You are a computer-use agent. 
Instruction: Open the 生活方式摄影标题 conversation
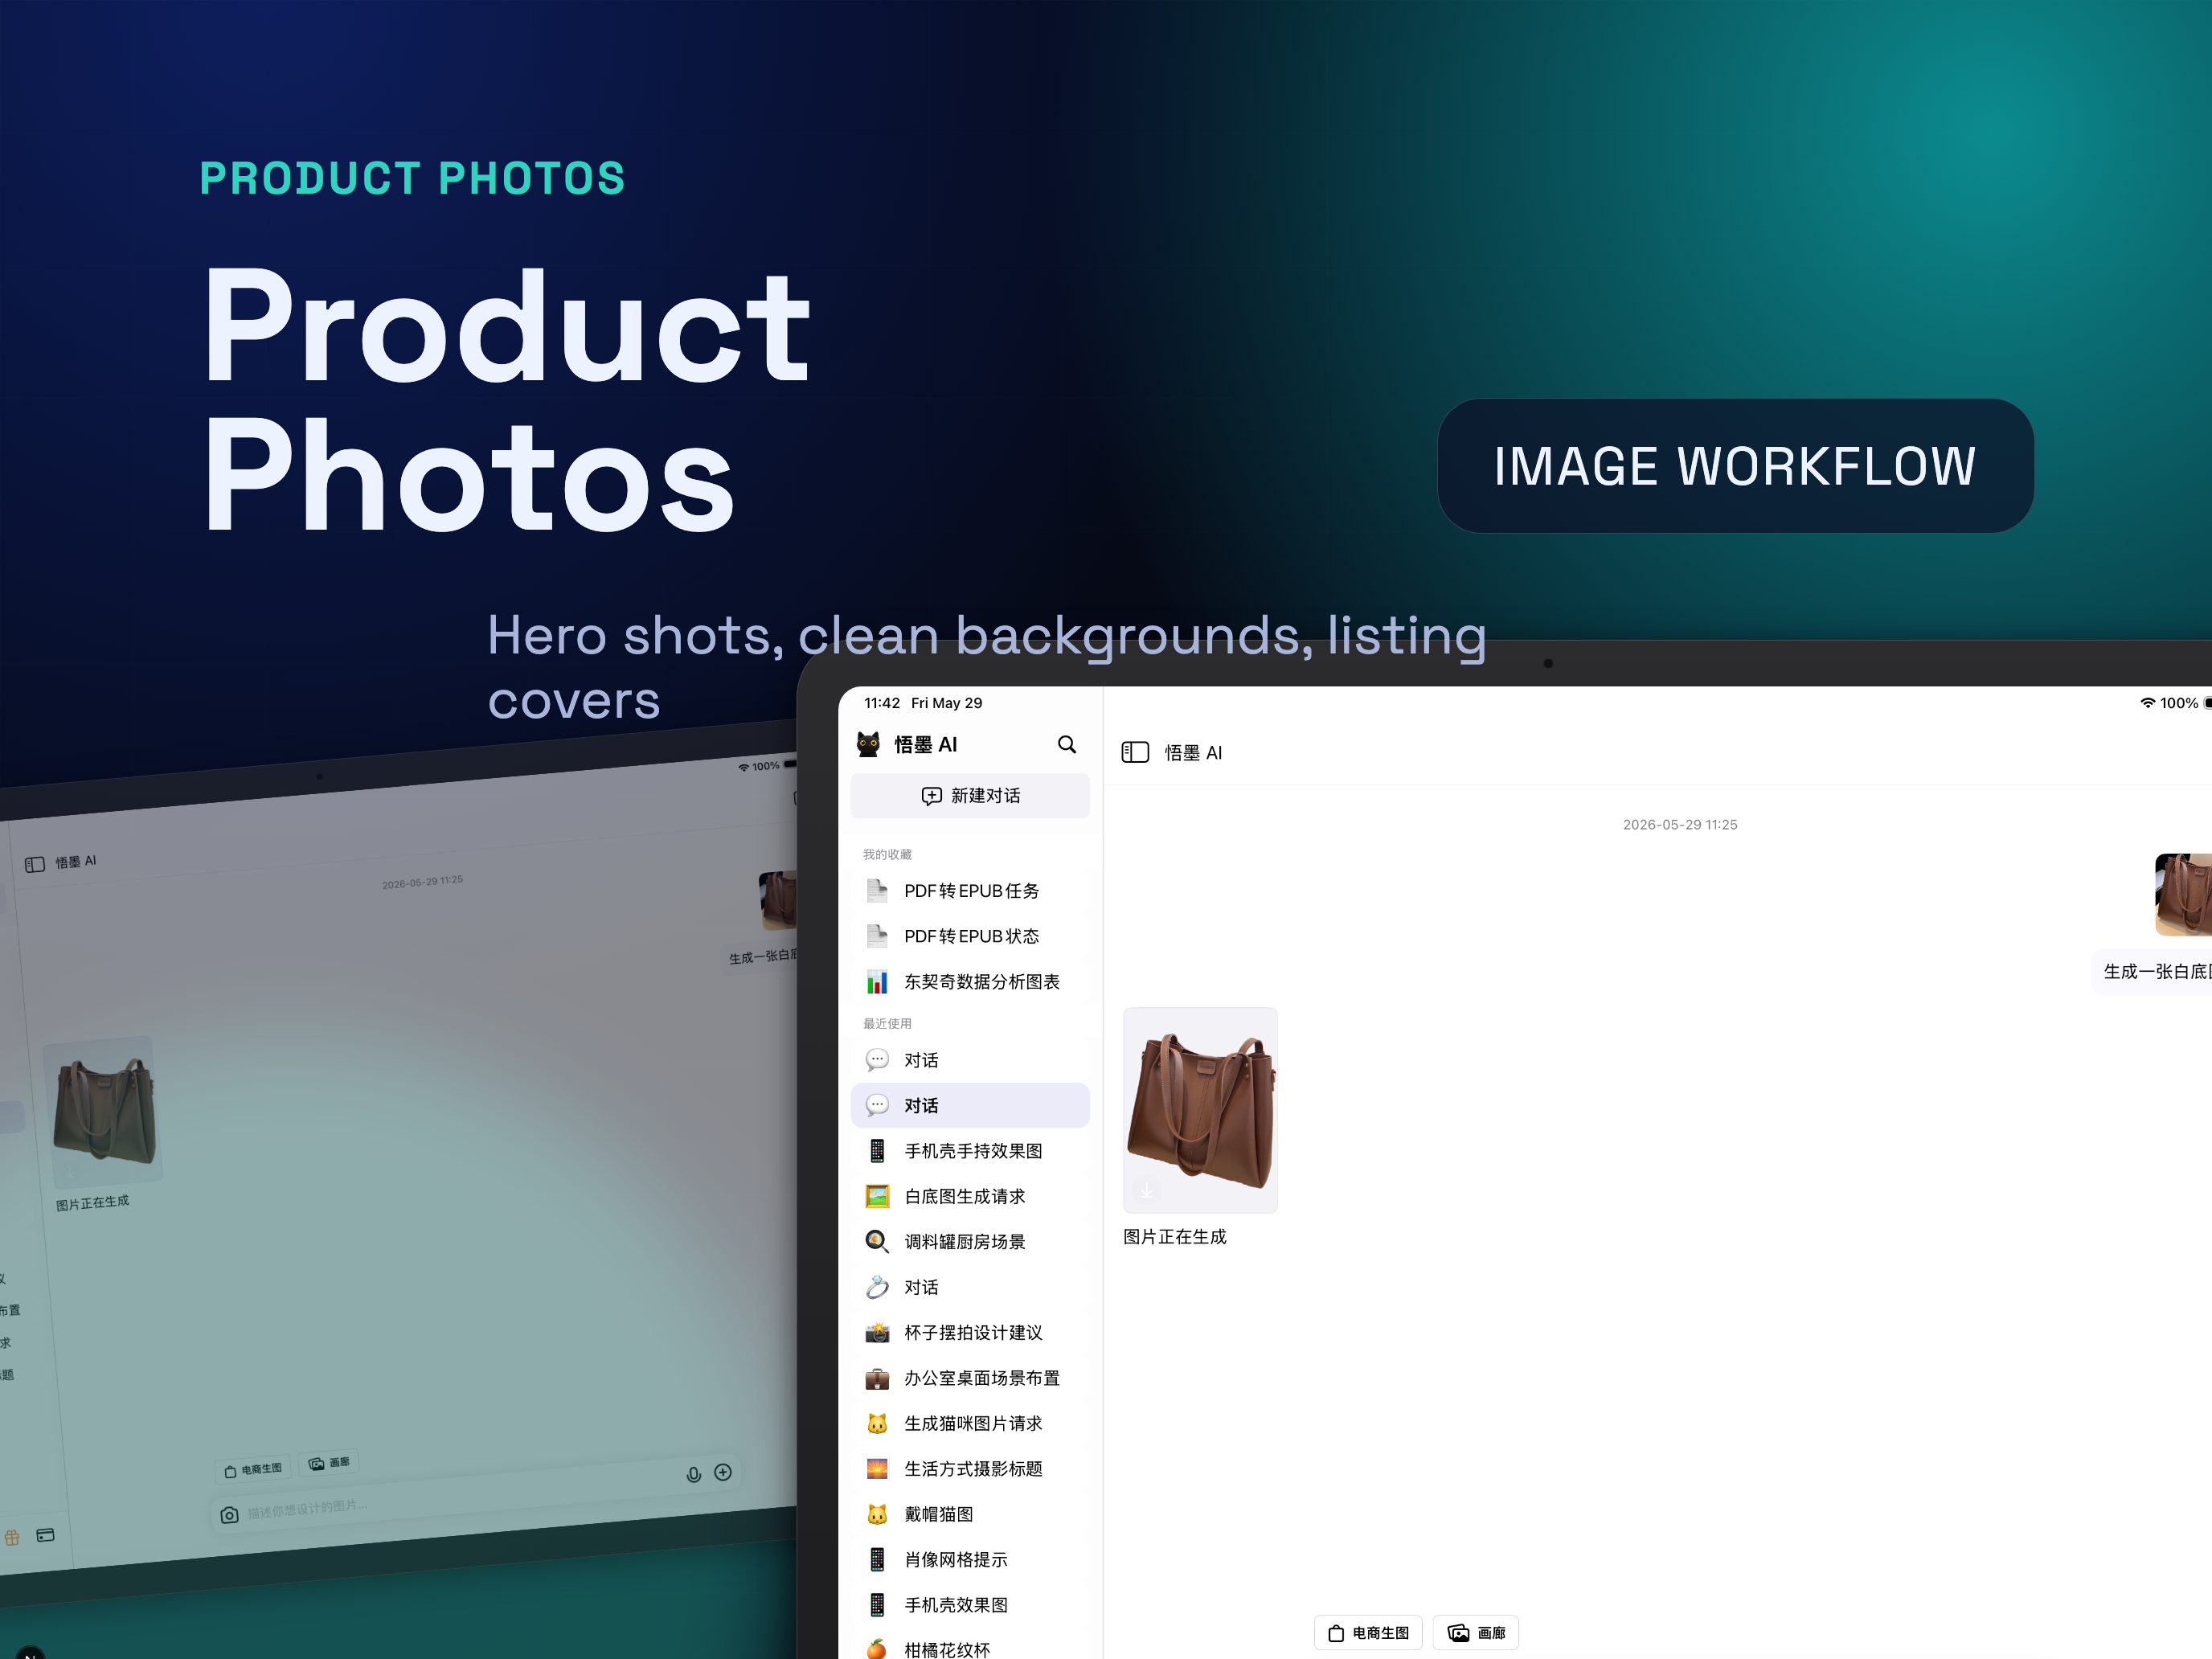970,1469
